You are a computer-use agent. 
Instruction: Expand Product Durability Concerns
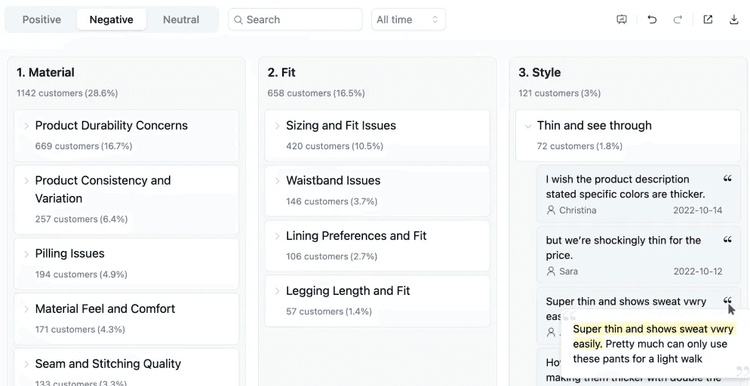click(x=27, y=126)
